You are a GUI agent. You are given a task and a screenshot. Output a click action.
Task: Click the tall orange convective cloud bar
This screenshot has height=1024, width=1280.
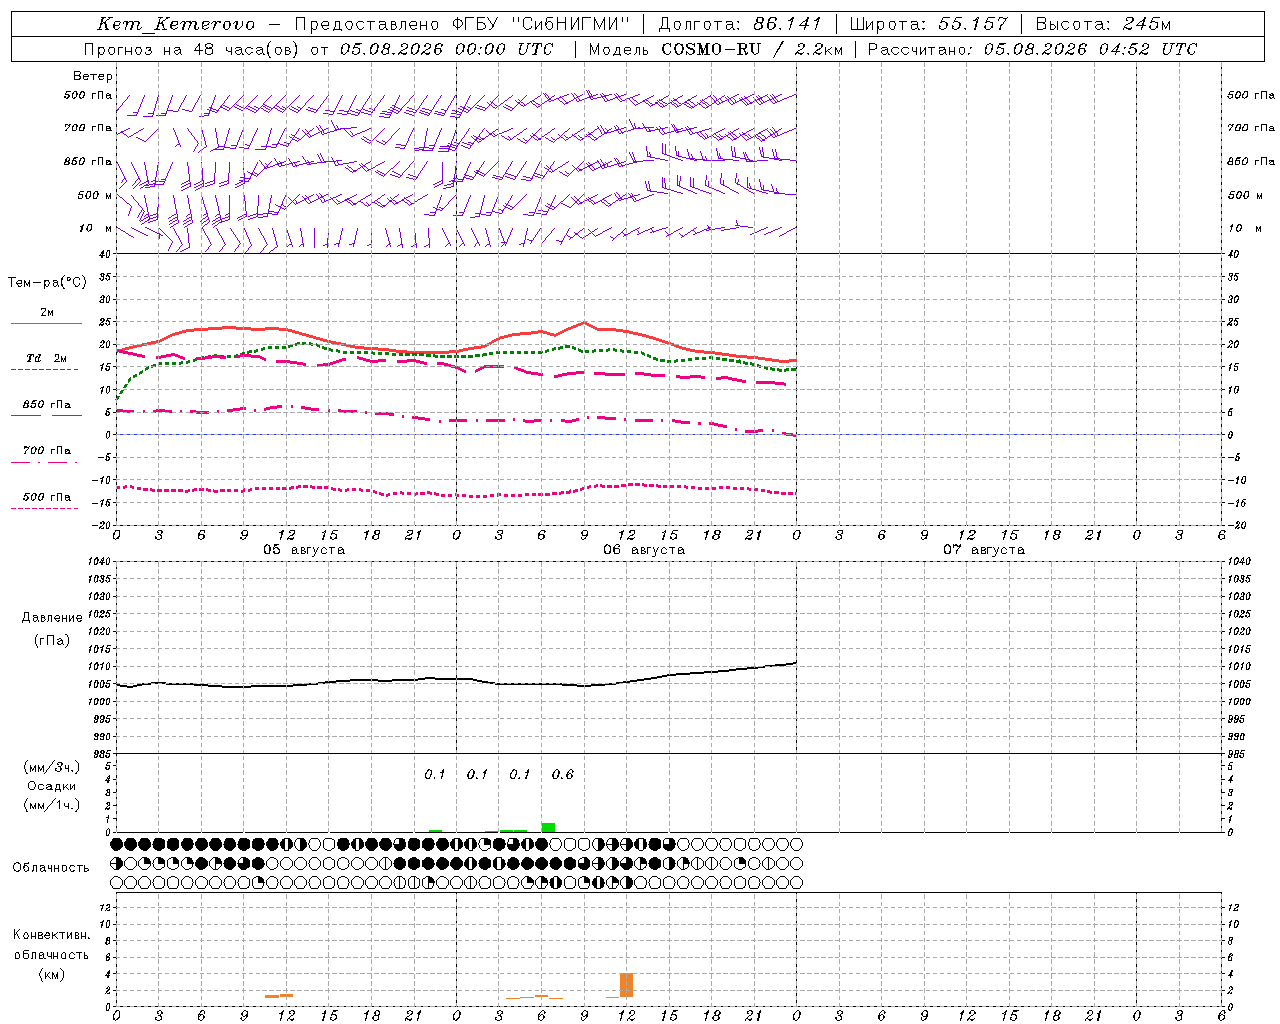coord(626,985)
